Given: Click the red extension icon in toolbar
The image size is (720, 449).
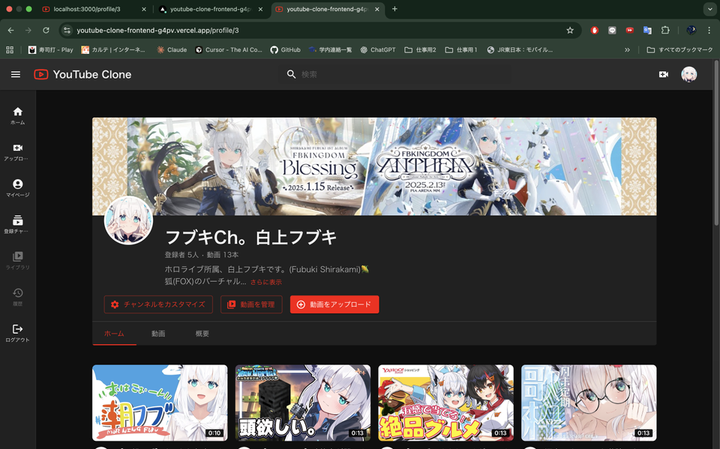Looking at the screenshot, I should tap(595, 30).
